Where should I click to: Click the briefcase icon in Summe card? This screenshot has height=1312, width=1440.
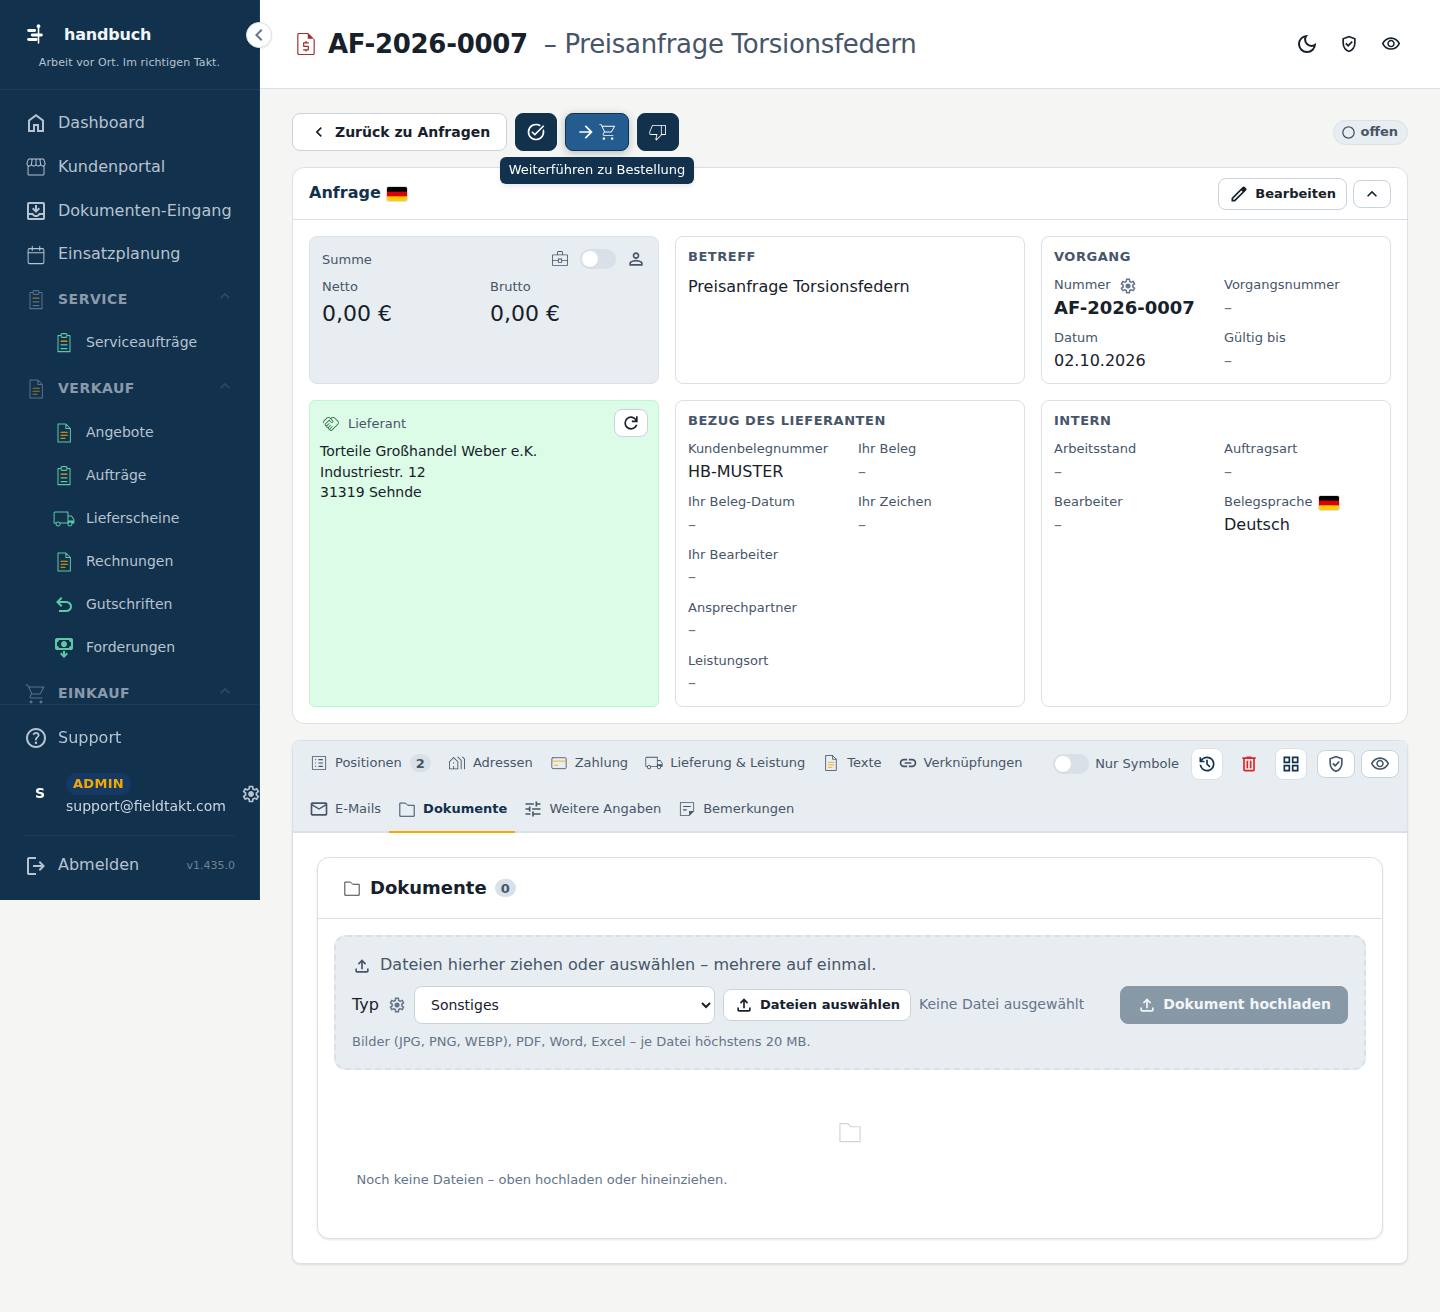pos(560,259)
